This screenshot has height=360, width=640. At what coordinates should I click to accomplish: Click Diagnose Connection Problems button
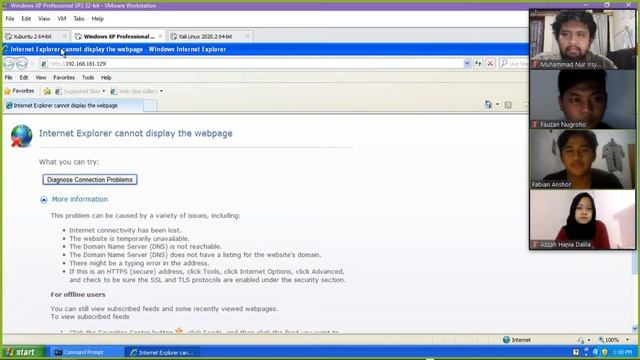click(90, 180)
